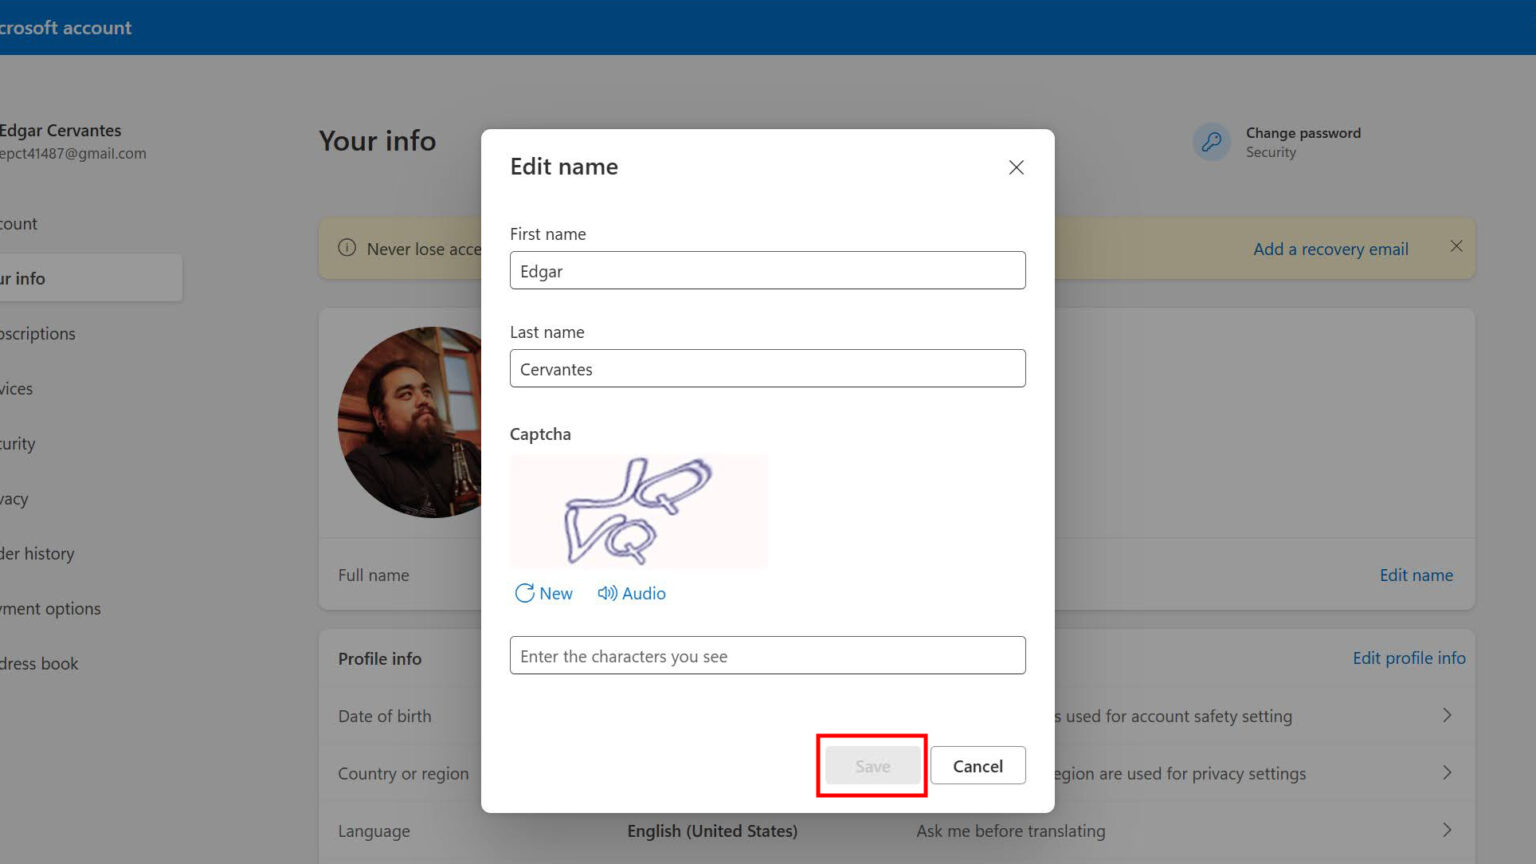The image size is (1536, 864).
Task: Close the Edit name dialog
Action: click(x=1016, y=167)
